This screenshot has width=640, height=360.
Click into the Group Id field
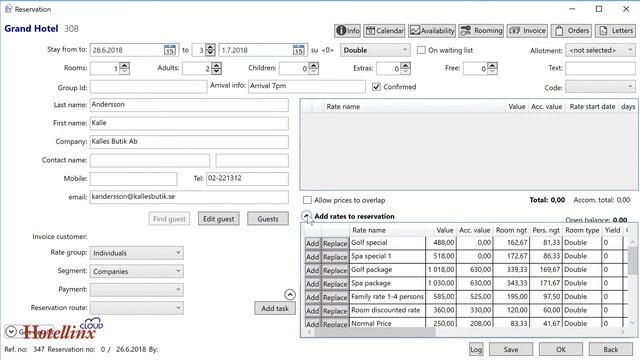[x=148, y=87]
